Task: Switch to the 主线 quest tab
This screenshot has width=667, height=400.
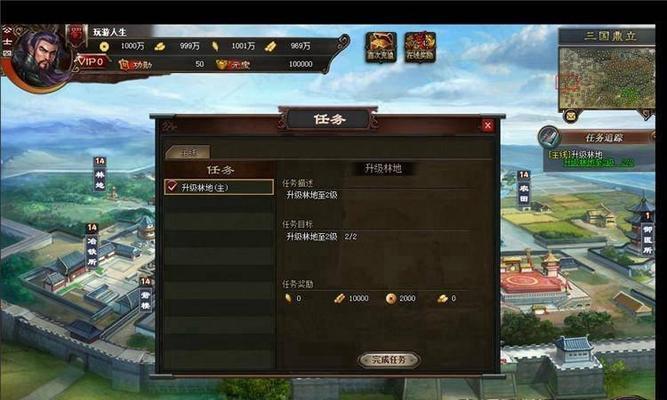Action: tap(189, 152)
